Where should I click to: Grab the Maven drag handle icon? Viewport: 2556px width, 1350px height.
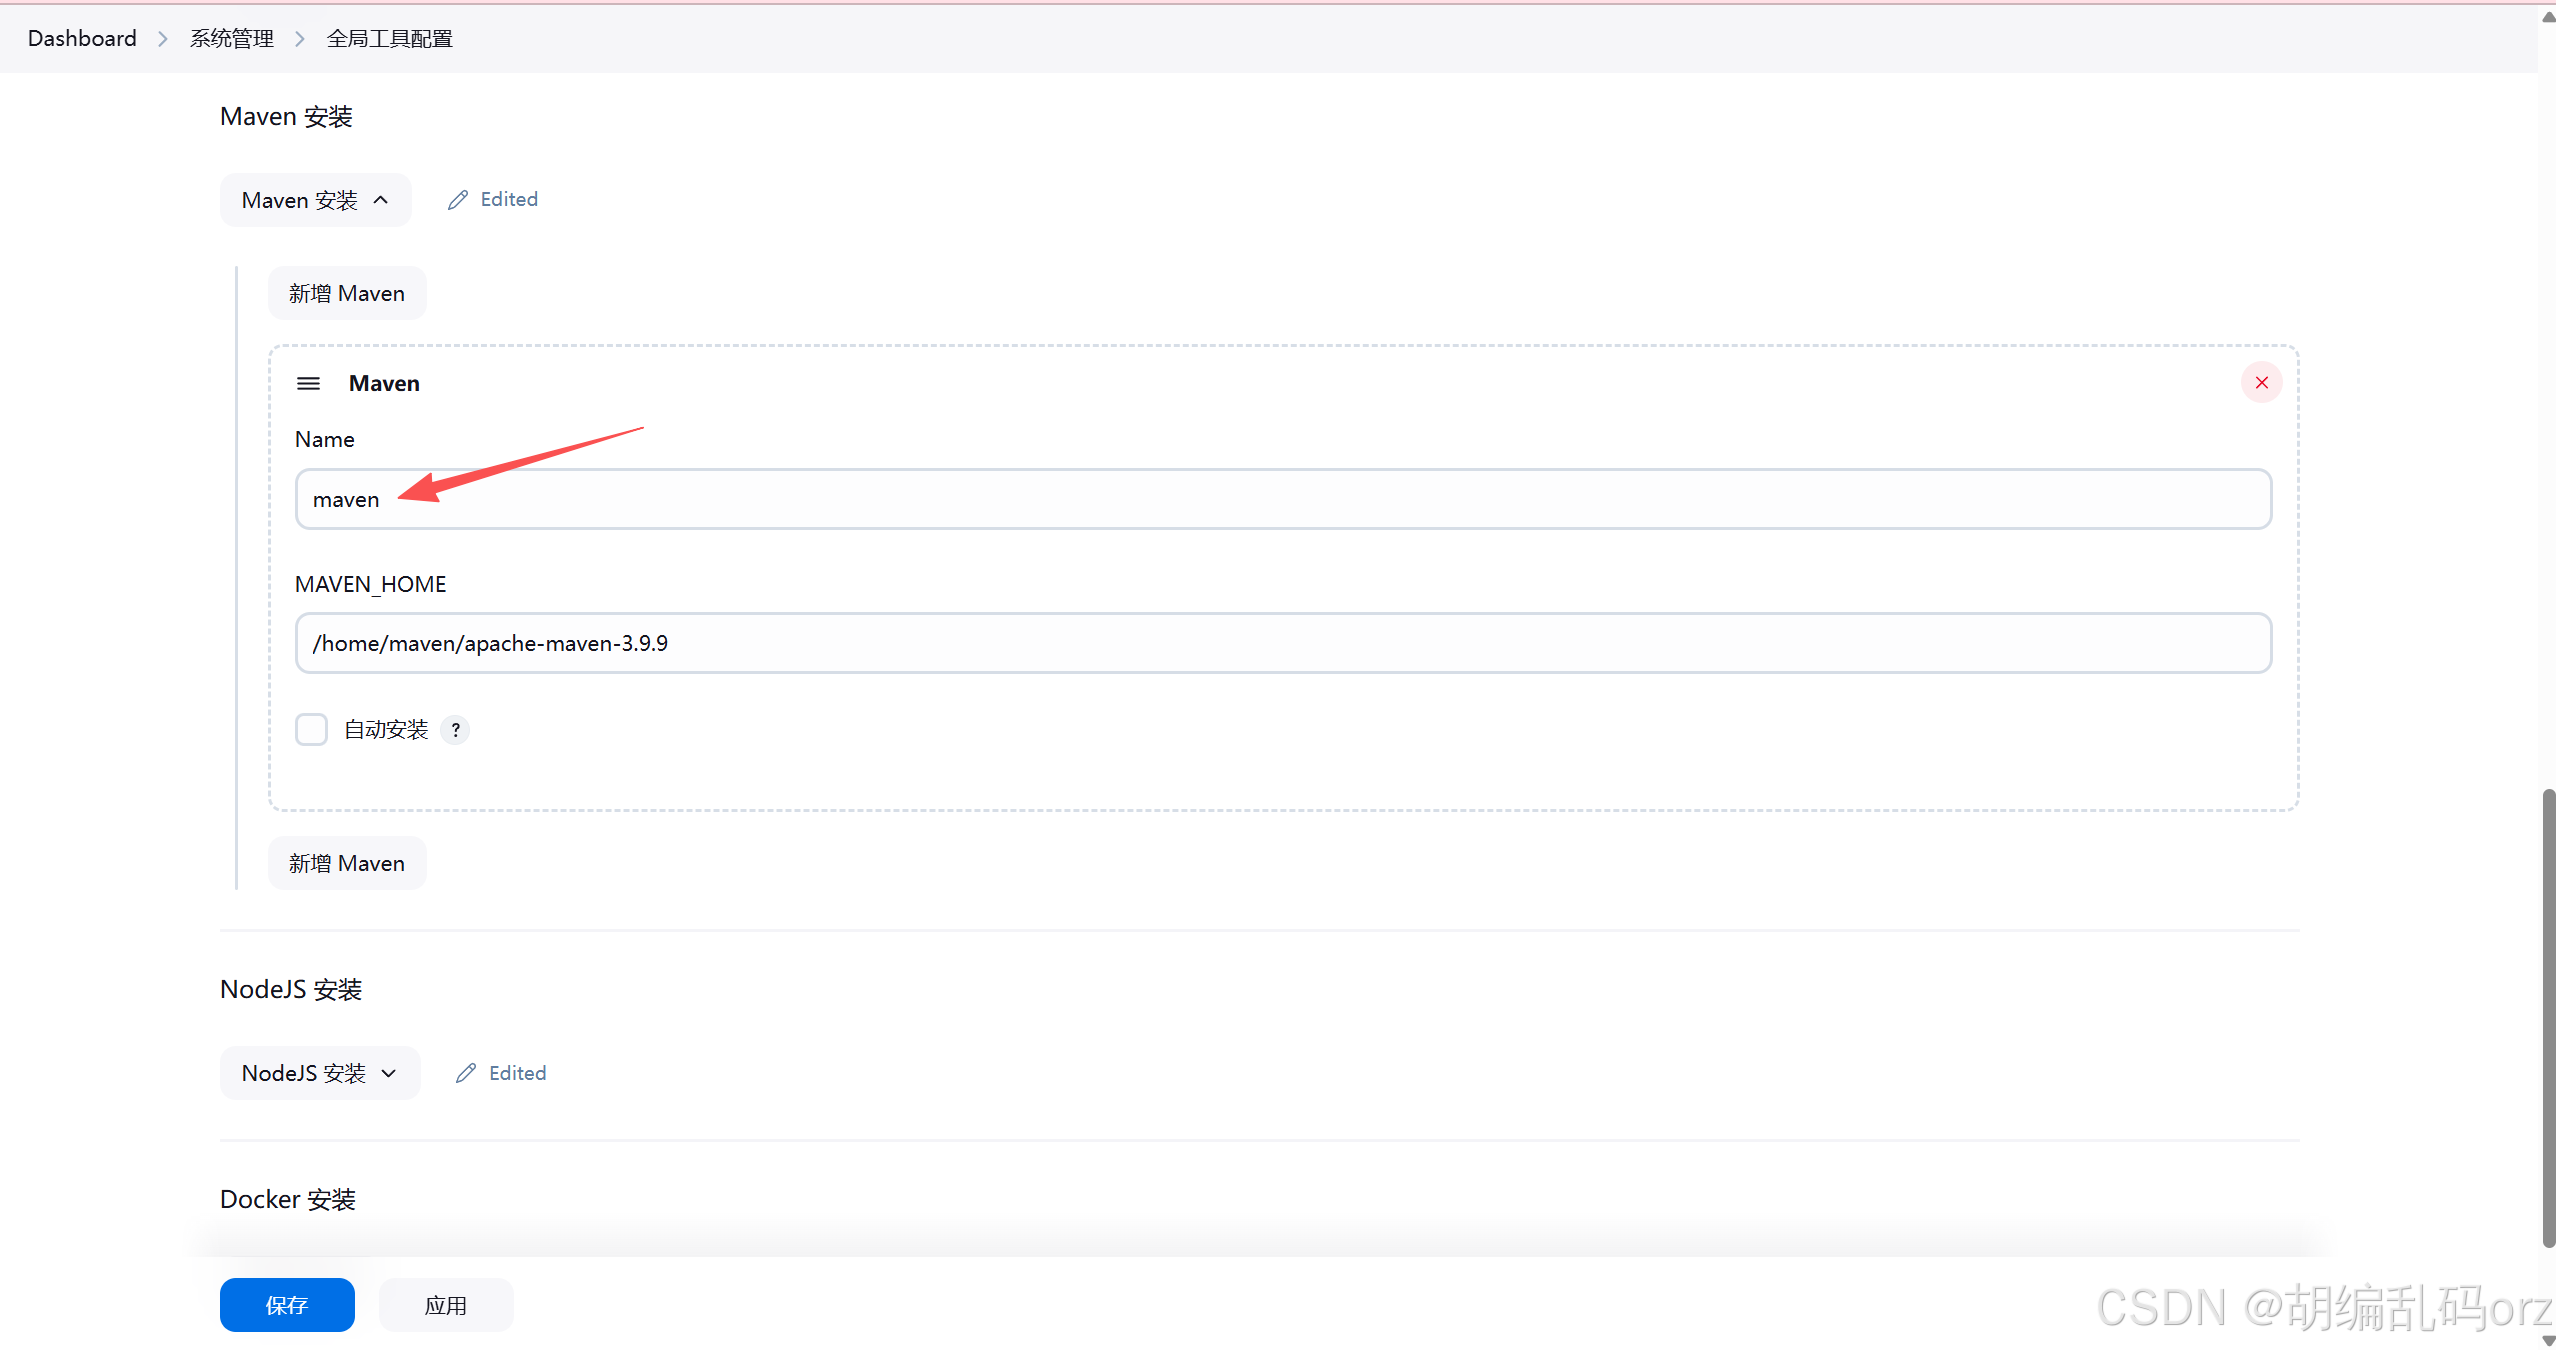pos(308,384)
